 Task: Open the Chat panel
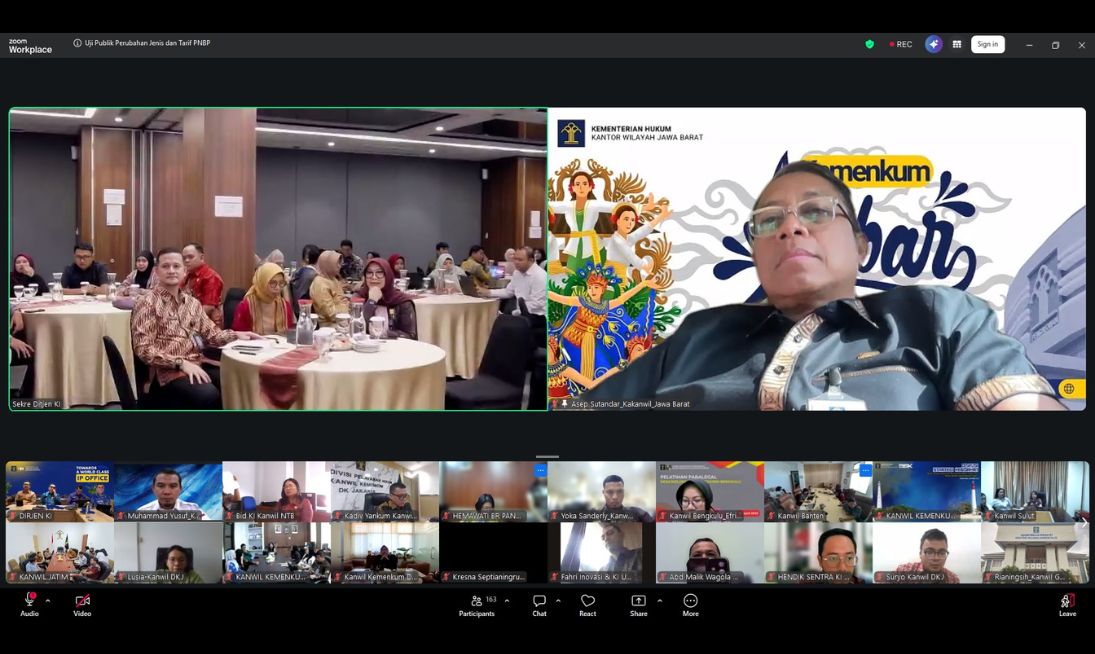(x=539, y=604)
